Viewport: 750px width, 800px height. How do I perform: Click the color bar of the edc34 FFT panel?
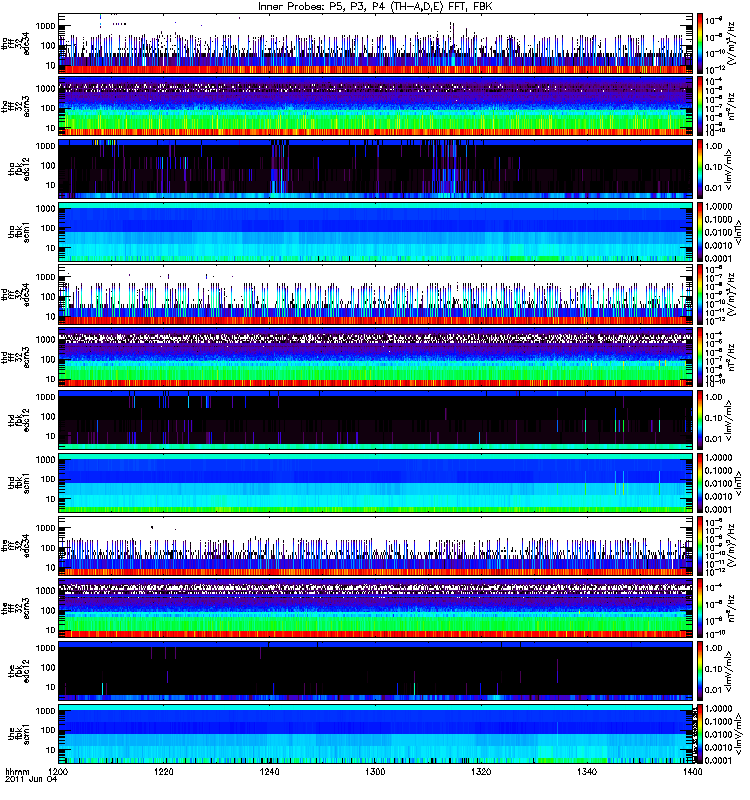pos(700,546)
